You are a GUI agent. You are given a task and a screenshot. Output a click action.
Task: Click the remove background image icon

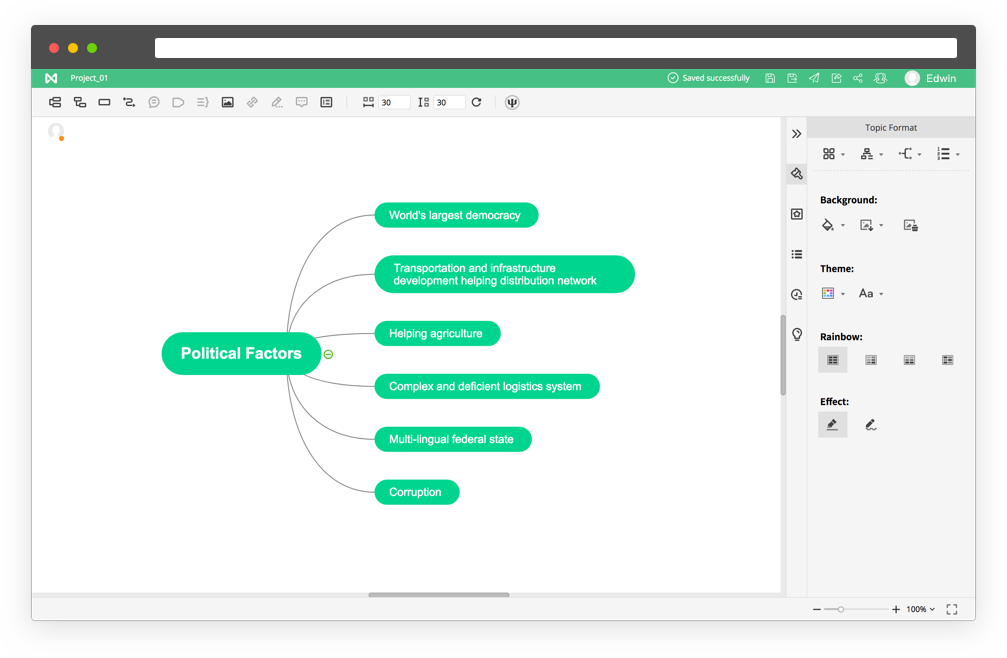click(910, 226)
